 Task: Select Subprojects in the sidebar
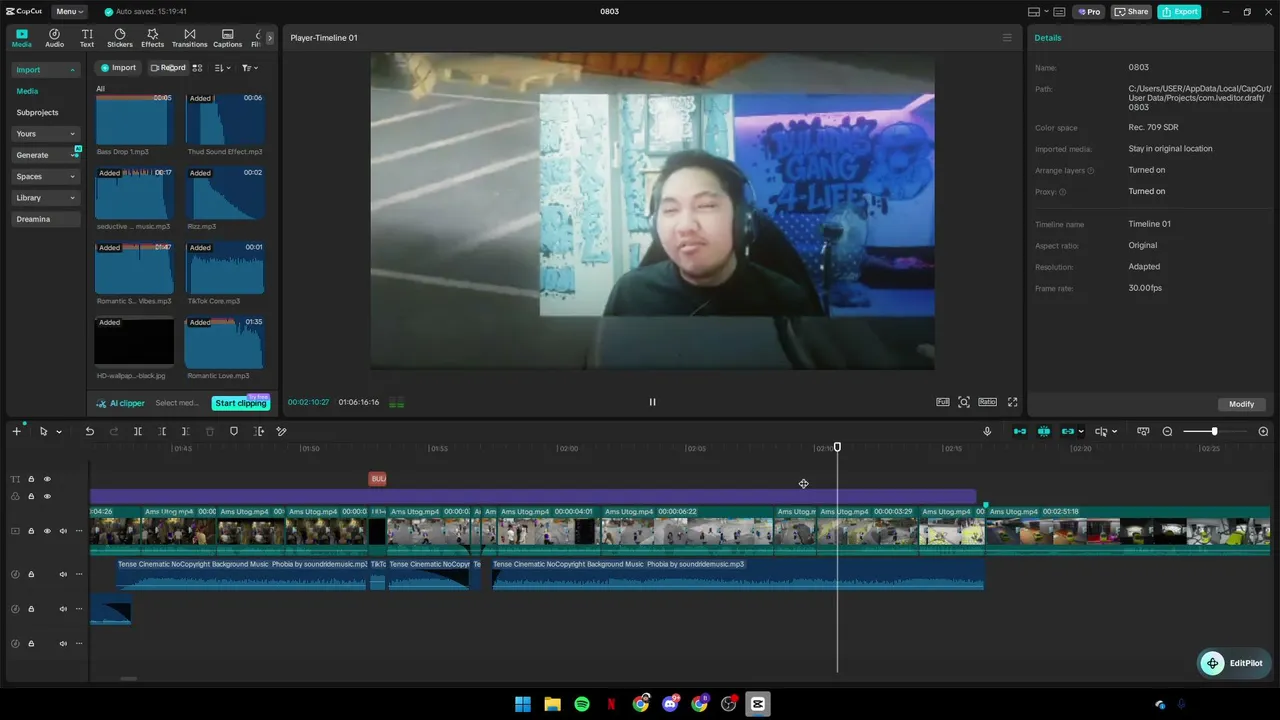tap(37, 113)
